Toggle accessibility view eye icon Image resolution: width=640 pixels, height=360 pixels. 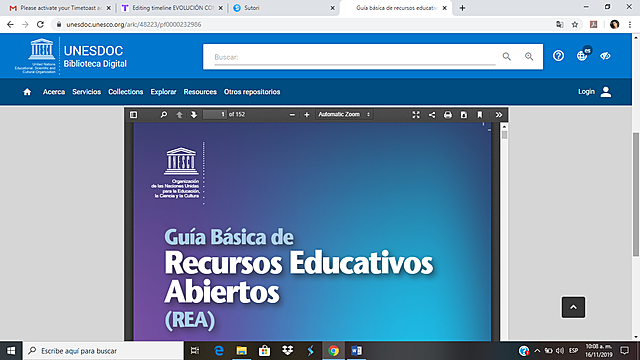(x=605, y=56)
